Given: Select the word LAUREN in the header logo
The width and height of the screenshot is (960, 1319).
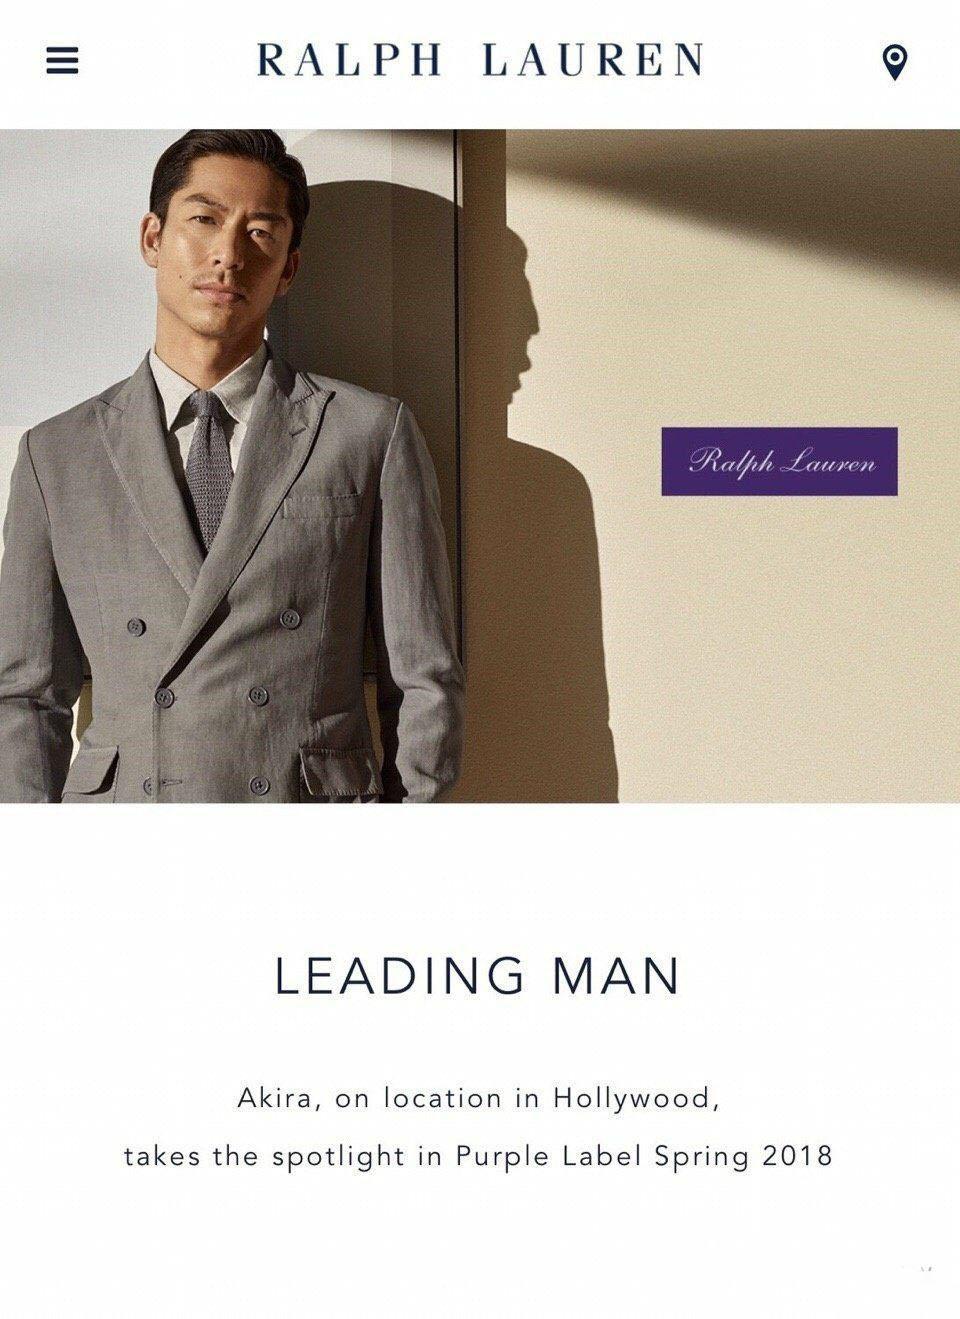Looking at the screenshot, I should 593,60.
